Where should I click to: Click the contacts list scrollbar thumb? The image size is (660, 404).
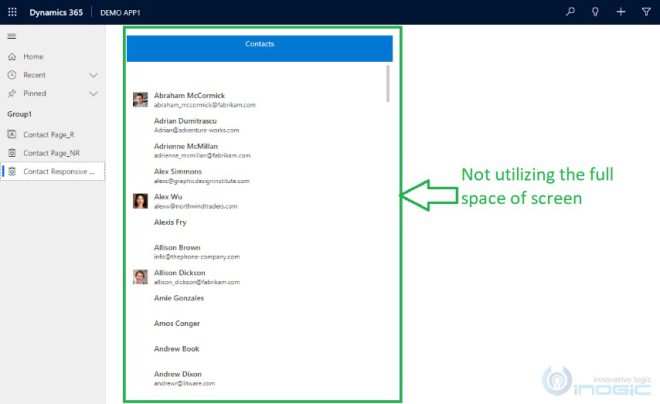(388, 84)
